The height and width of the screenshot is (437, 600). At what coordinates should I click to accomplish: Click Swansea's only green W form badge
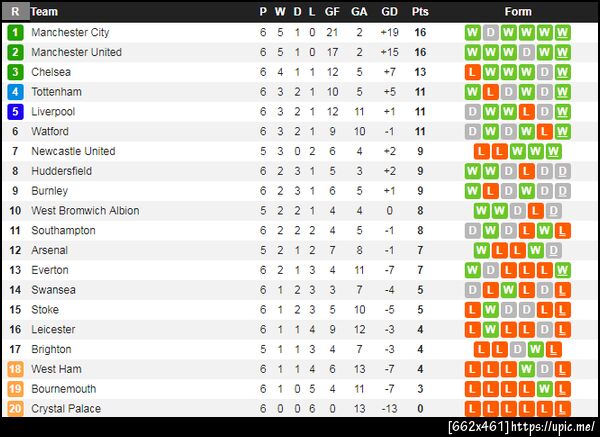[508, 290]
